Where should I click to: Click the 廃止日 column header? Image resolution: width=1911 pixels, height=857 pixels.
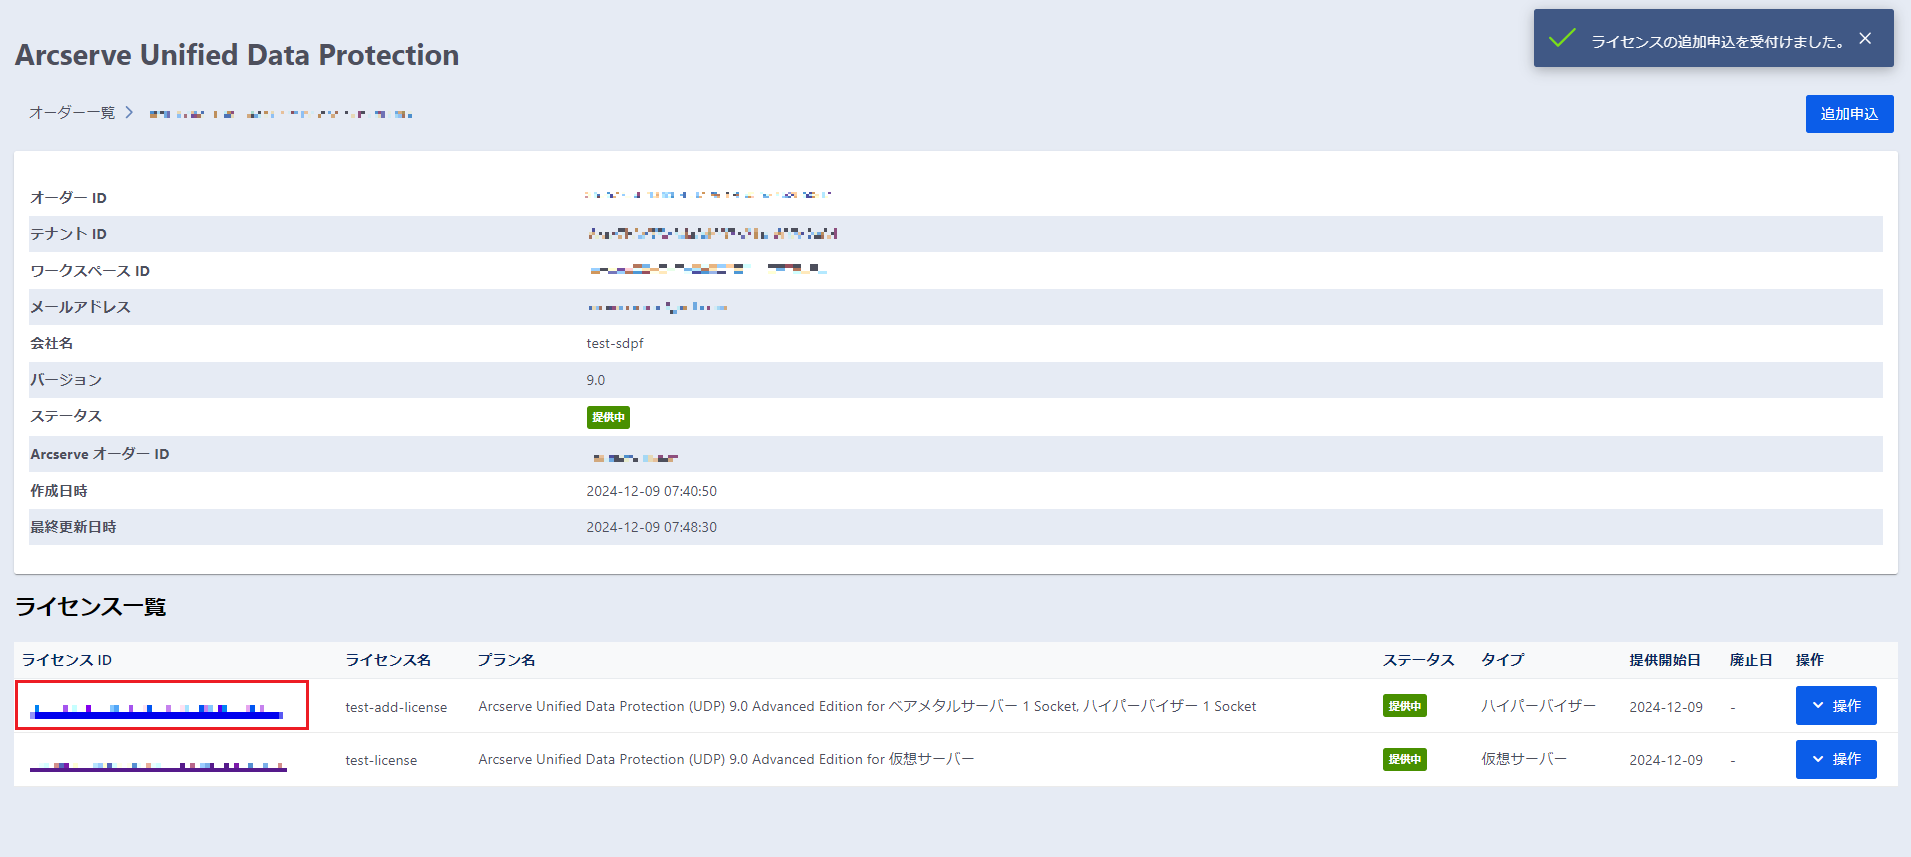tap(1751, 660)
